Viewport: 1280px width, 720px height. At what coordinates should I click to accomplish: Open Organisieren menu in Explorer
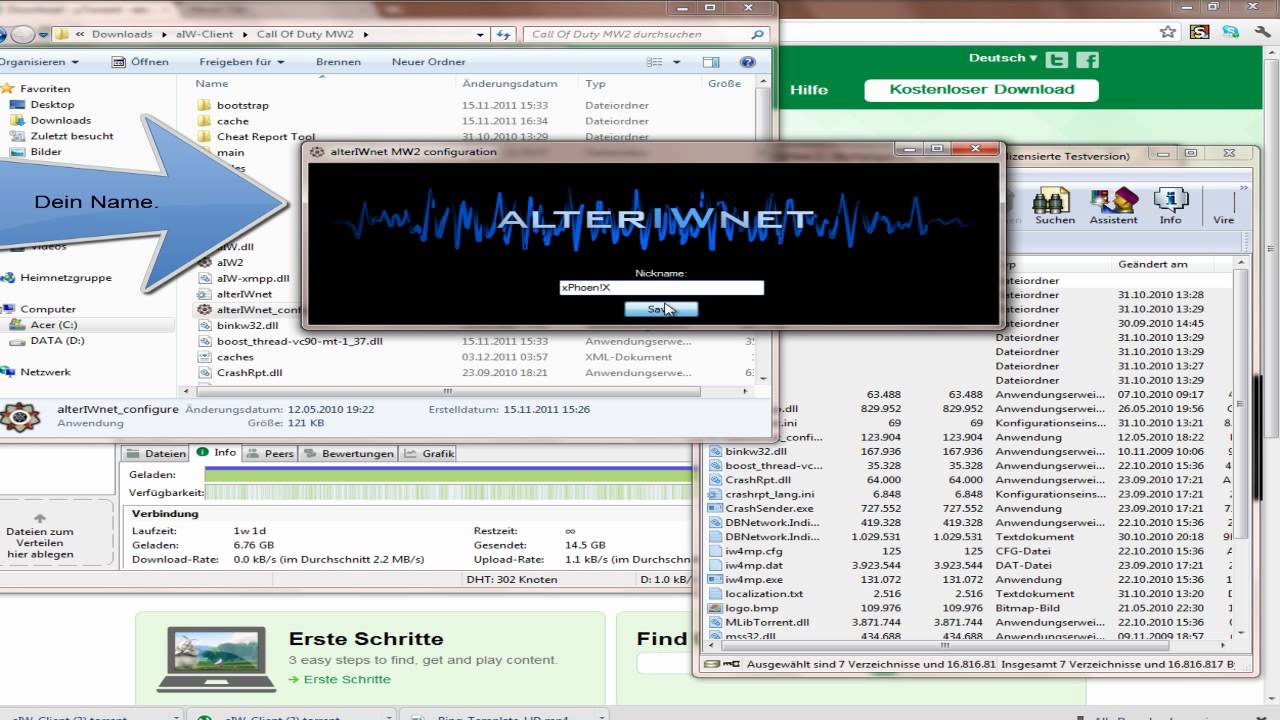(37, 61)
